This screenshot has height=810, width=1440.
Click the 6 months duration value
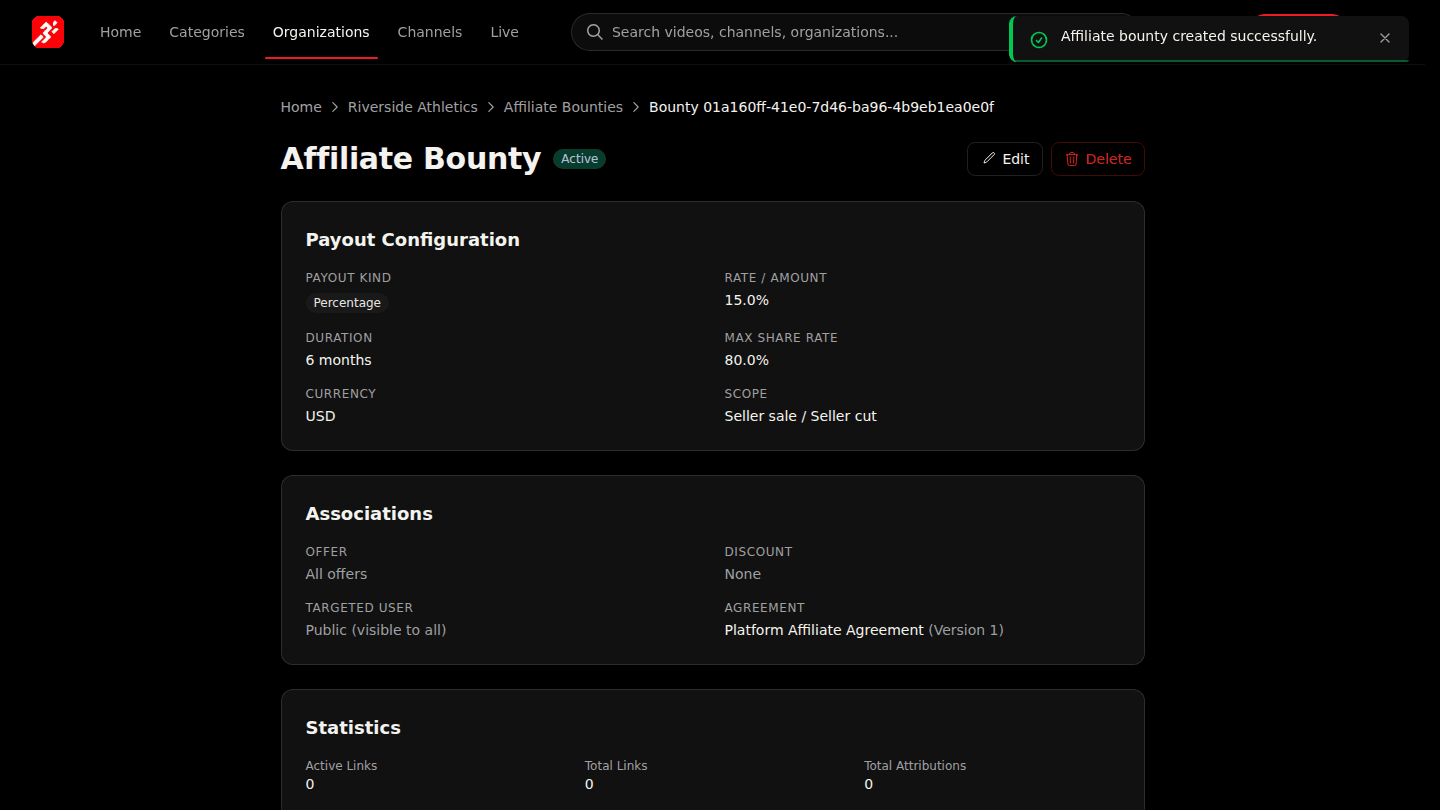point(339,360)
